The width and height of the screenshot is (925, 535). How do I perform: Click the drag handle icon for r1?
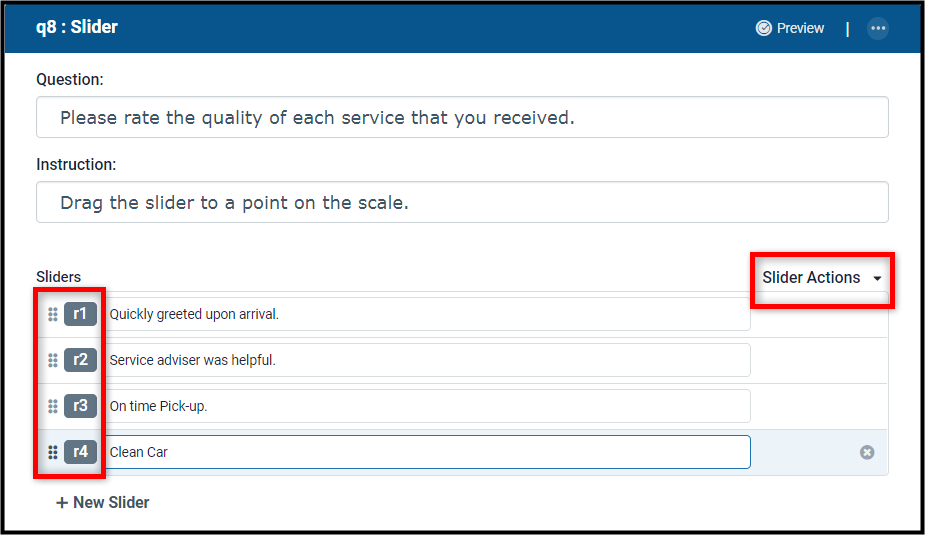click(53, 314)
